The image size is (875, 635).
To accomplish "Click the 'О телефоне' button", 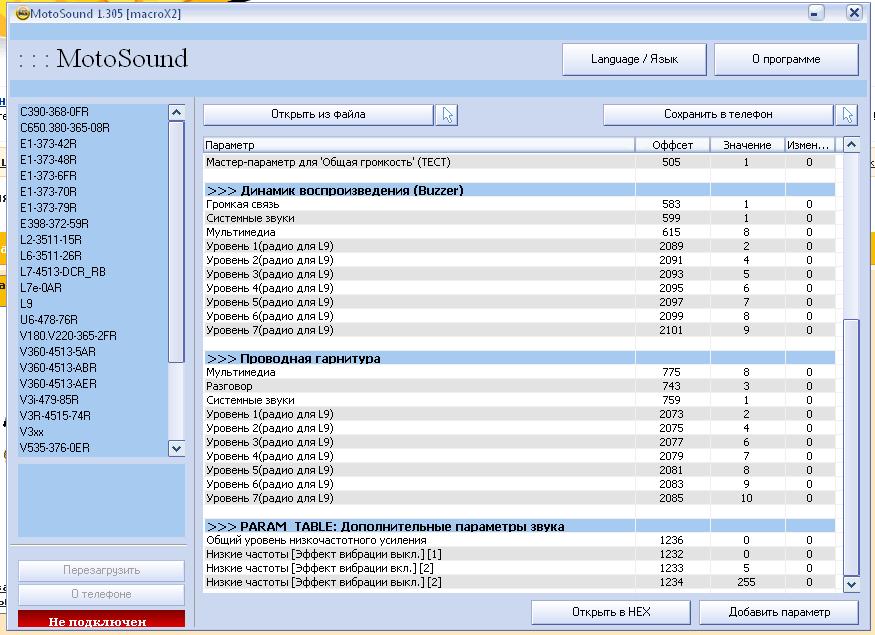I will point(102,594).
